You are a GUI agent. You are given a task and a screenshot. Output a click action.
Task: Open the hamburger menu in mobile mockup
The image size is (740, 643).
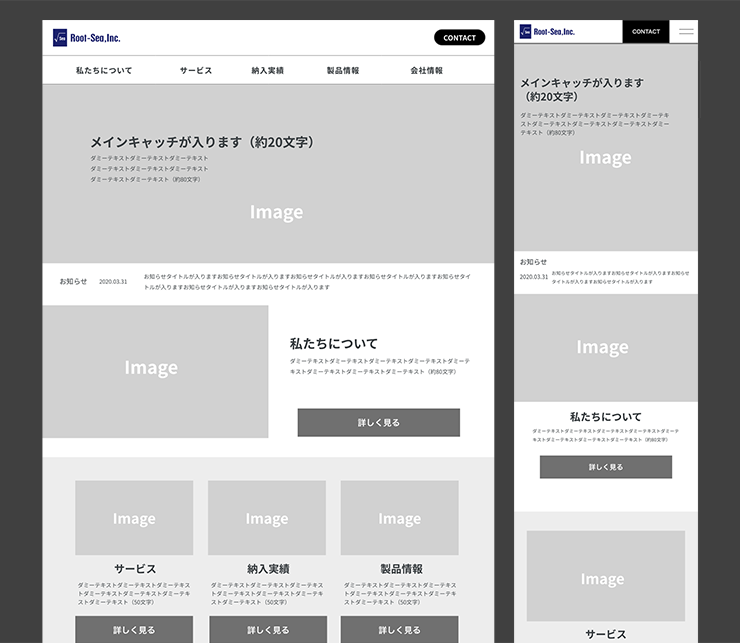[x=686, y=32]
